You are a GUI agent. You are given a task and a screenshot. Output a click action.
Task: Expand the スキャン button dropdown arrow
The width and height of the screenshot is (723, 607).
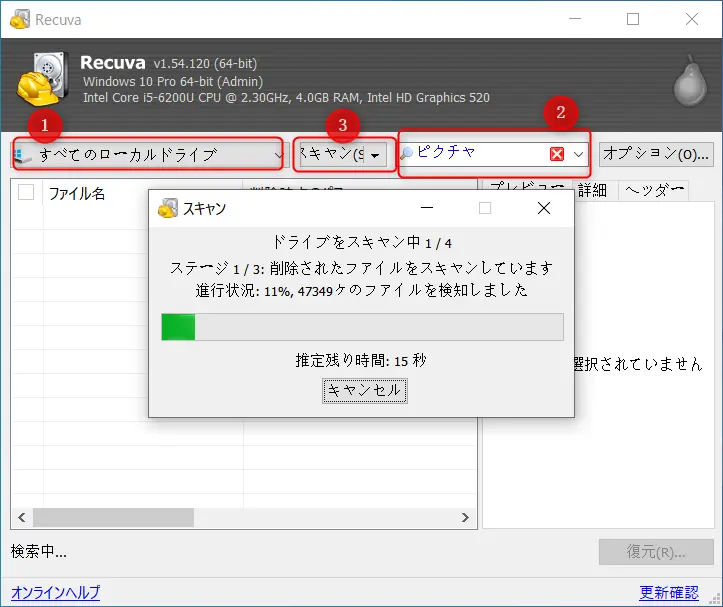(x=375, y=155)
